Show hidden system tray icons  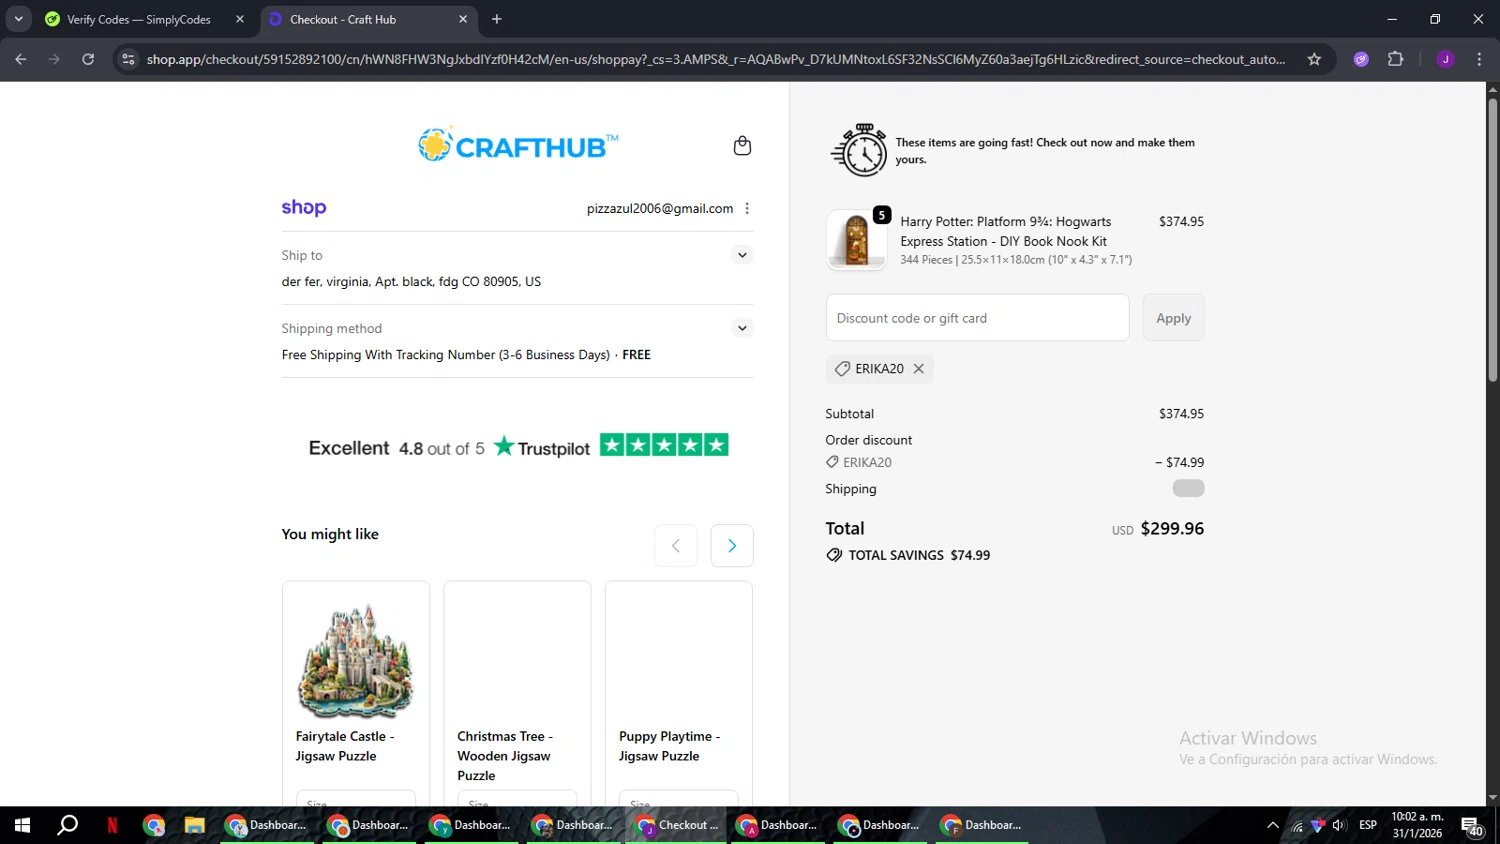click(1272, 825)
